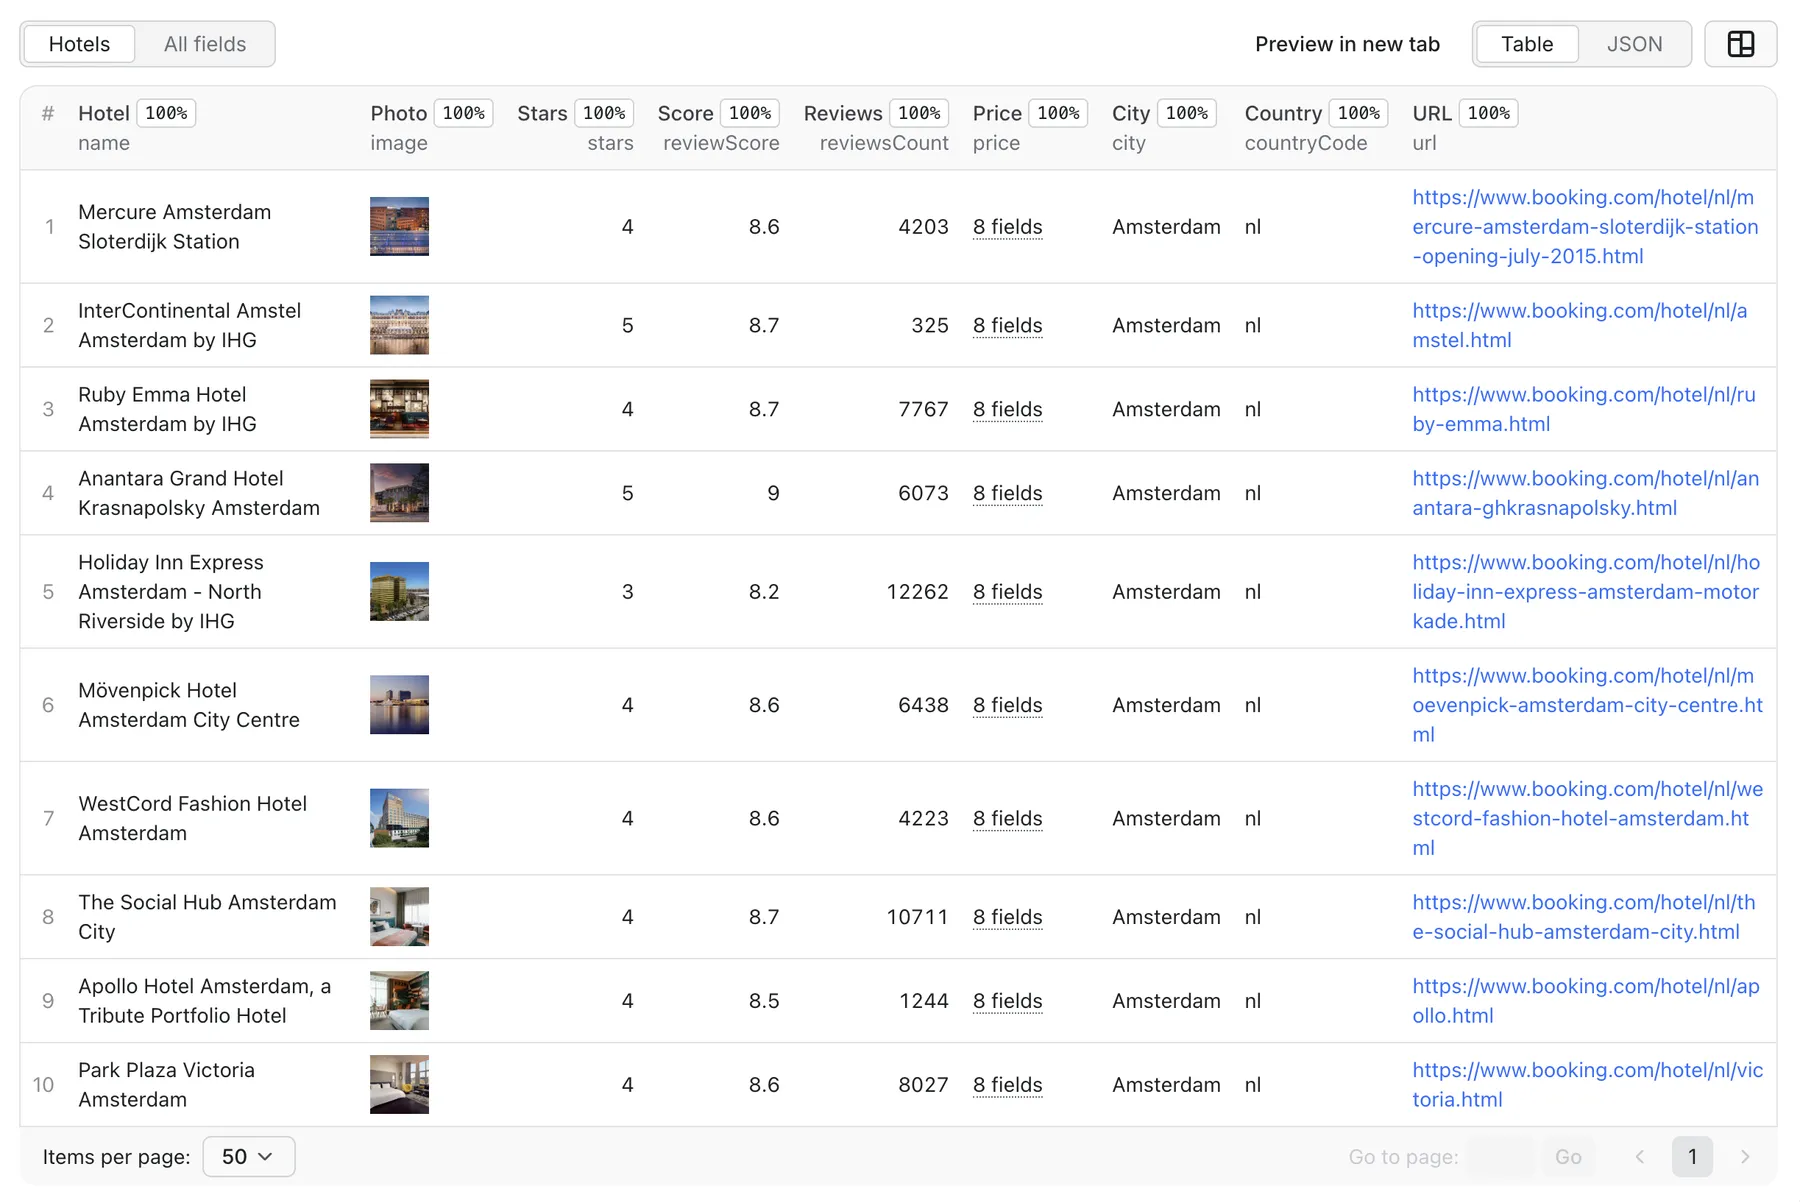Expand 8 fields price for Anantara Grand
Viewport: 1800px width, 1202px height.
[1007, 493]
